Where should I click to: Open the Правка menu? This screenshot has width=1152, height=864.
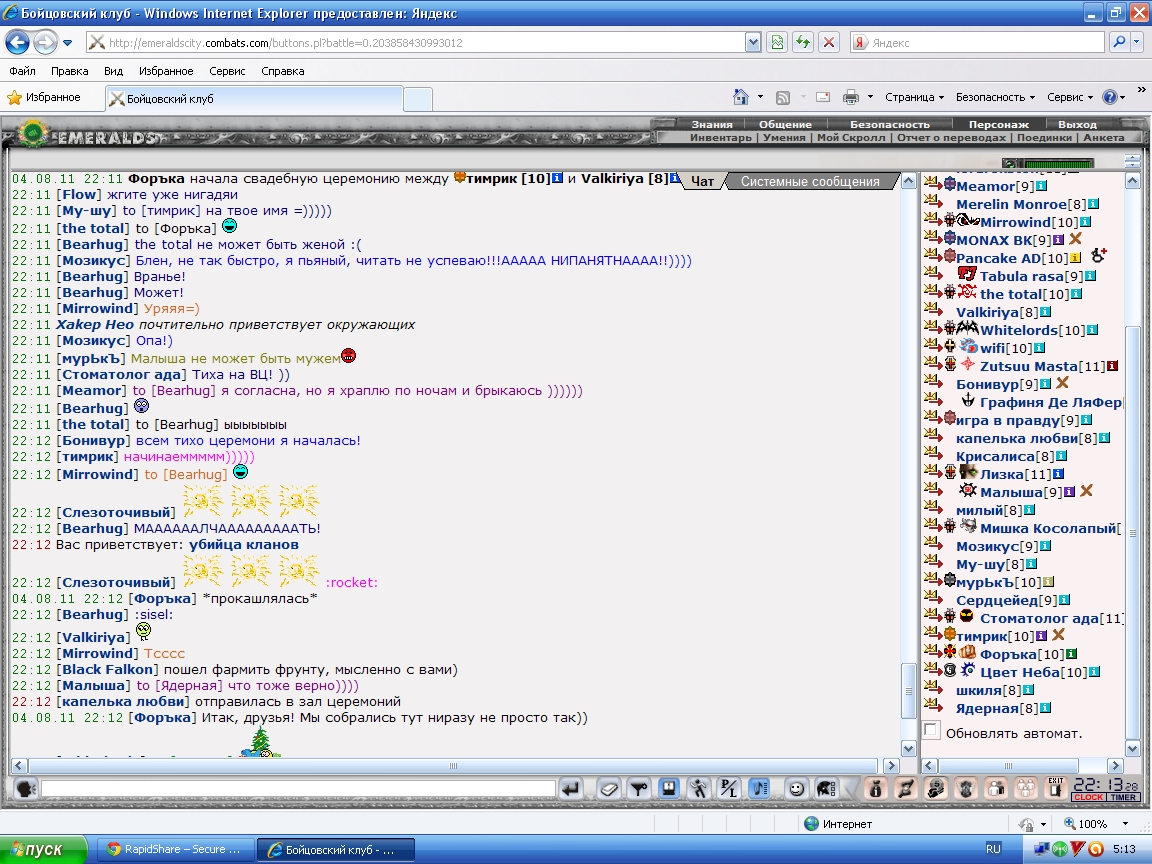pyautogui.click(x=70, y=71)
